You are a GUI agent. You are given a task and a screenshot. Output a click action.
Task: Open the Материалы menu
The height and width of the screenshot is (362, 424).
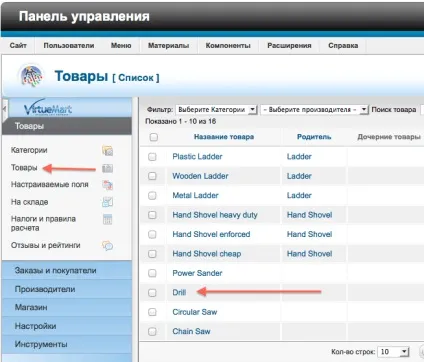[x=169, y=46]
